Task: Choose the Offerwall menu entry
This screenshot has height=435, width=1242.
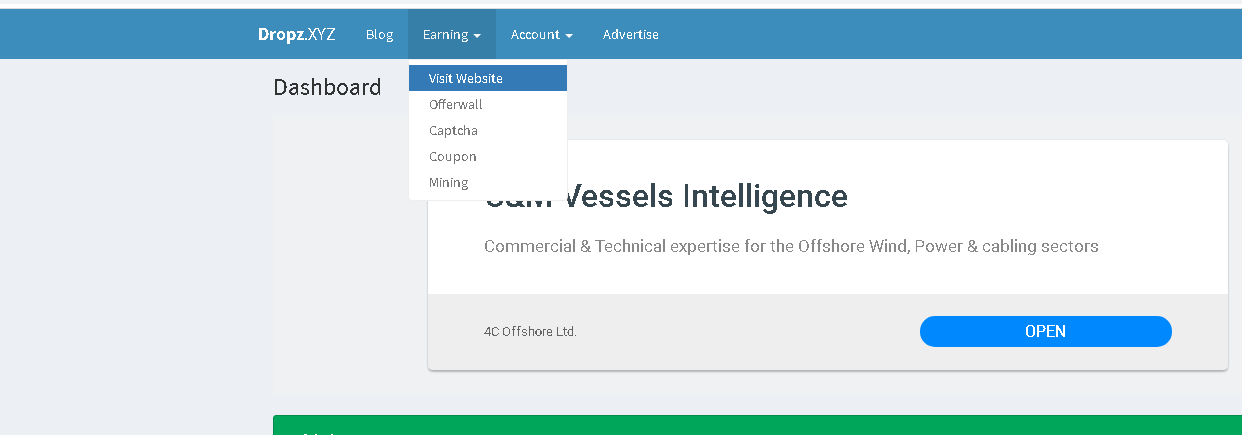Action: click(x=456, y=104)
